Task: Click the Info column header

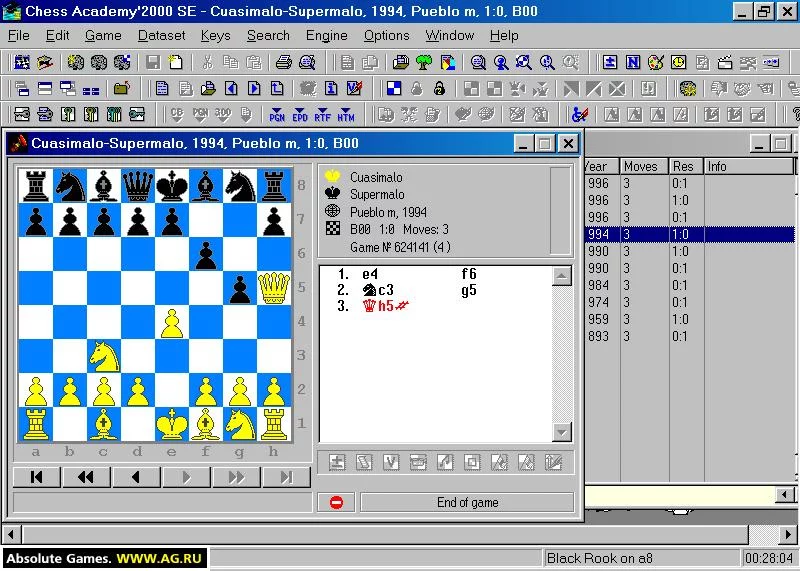Action: pyautogui.click(x=748, y=166)
